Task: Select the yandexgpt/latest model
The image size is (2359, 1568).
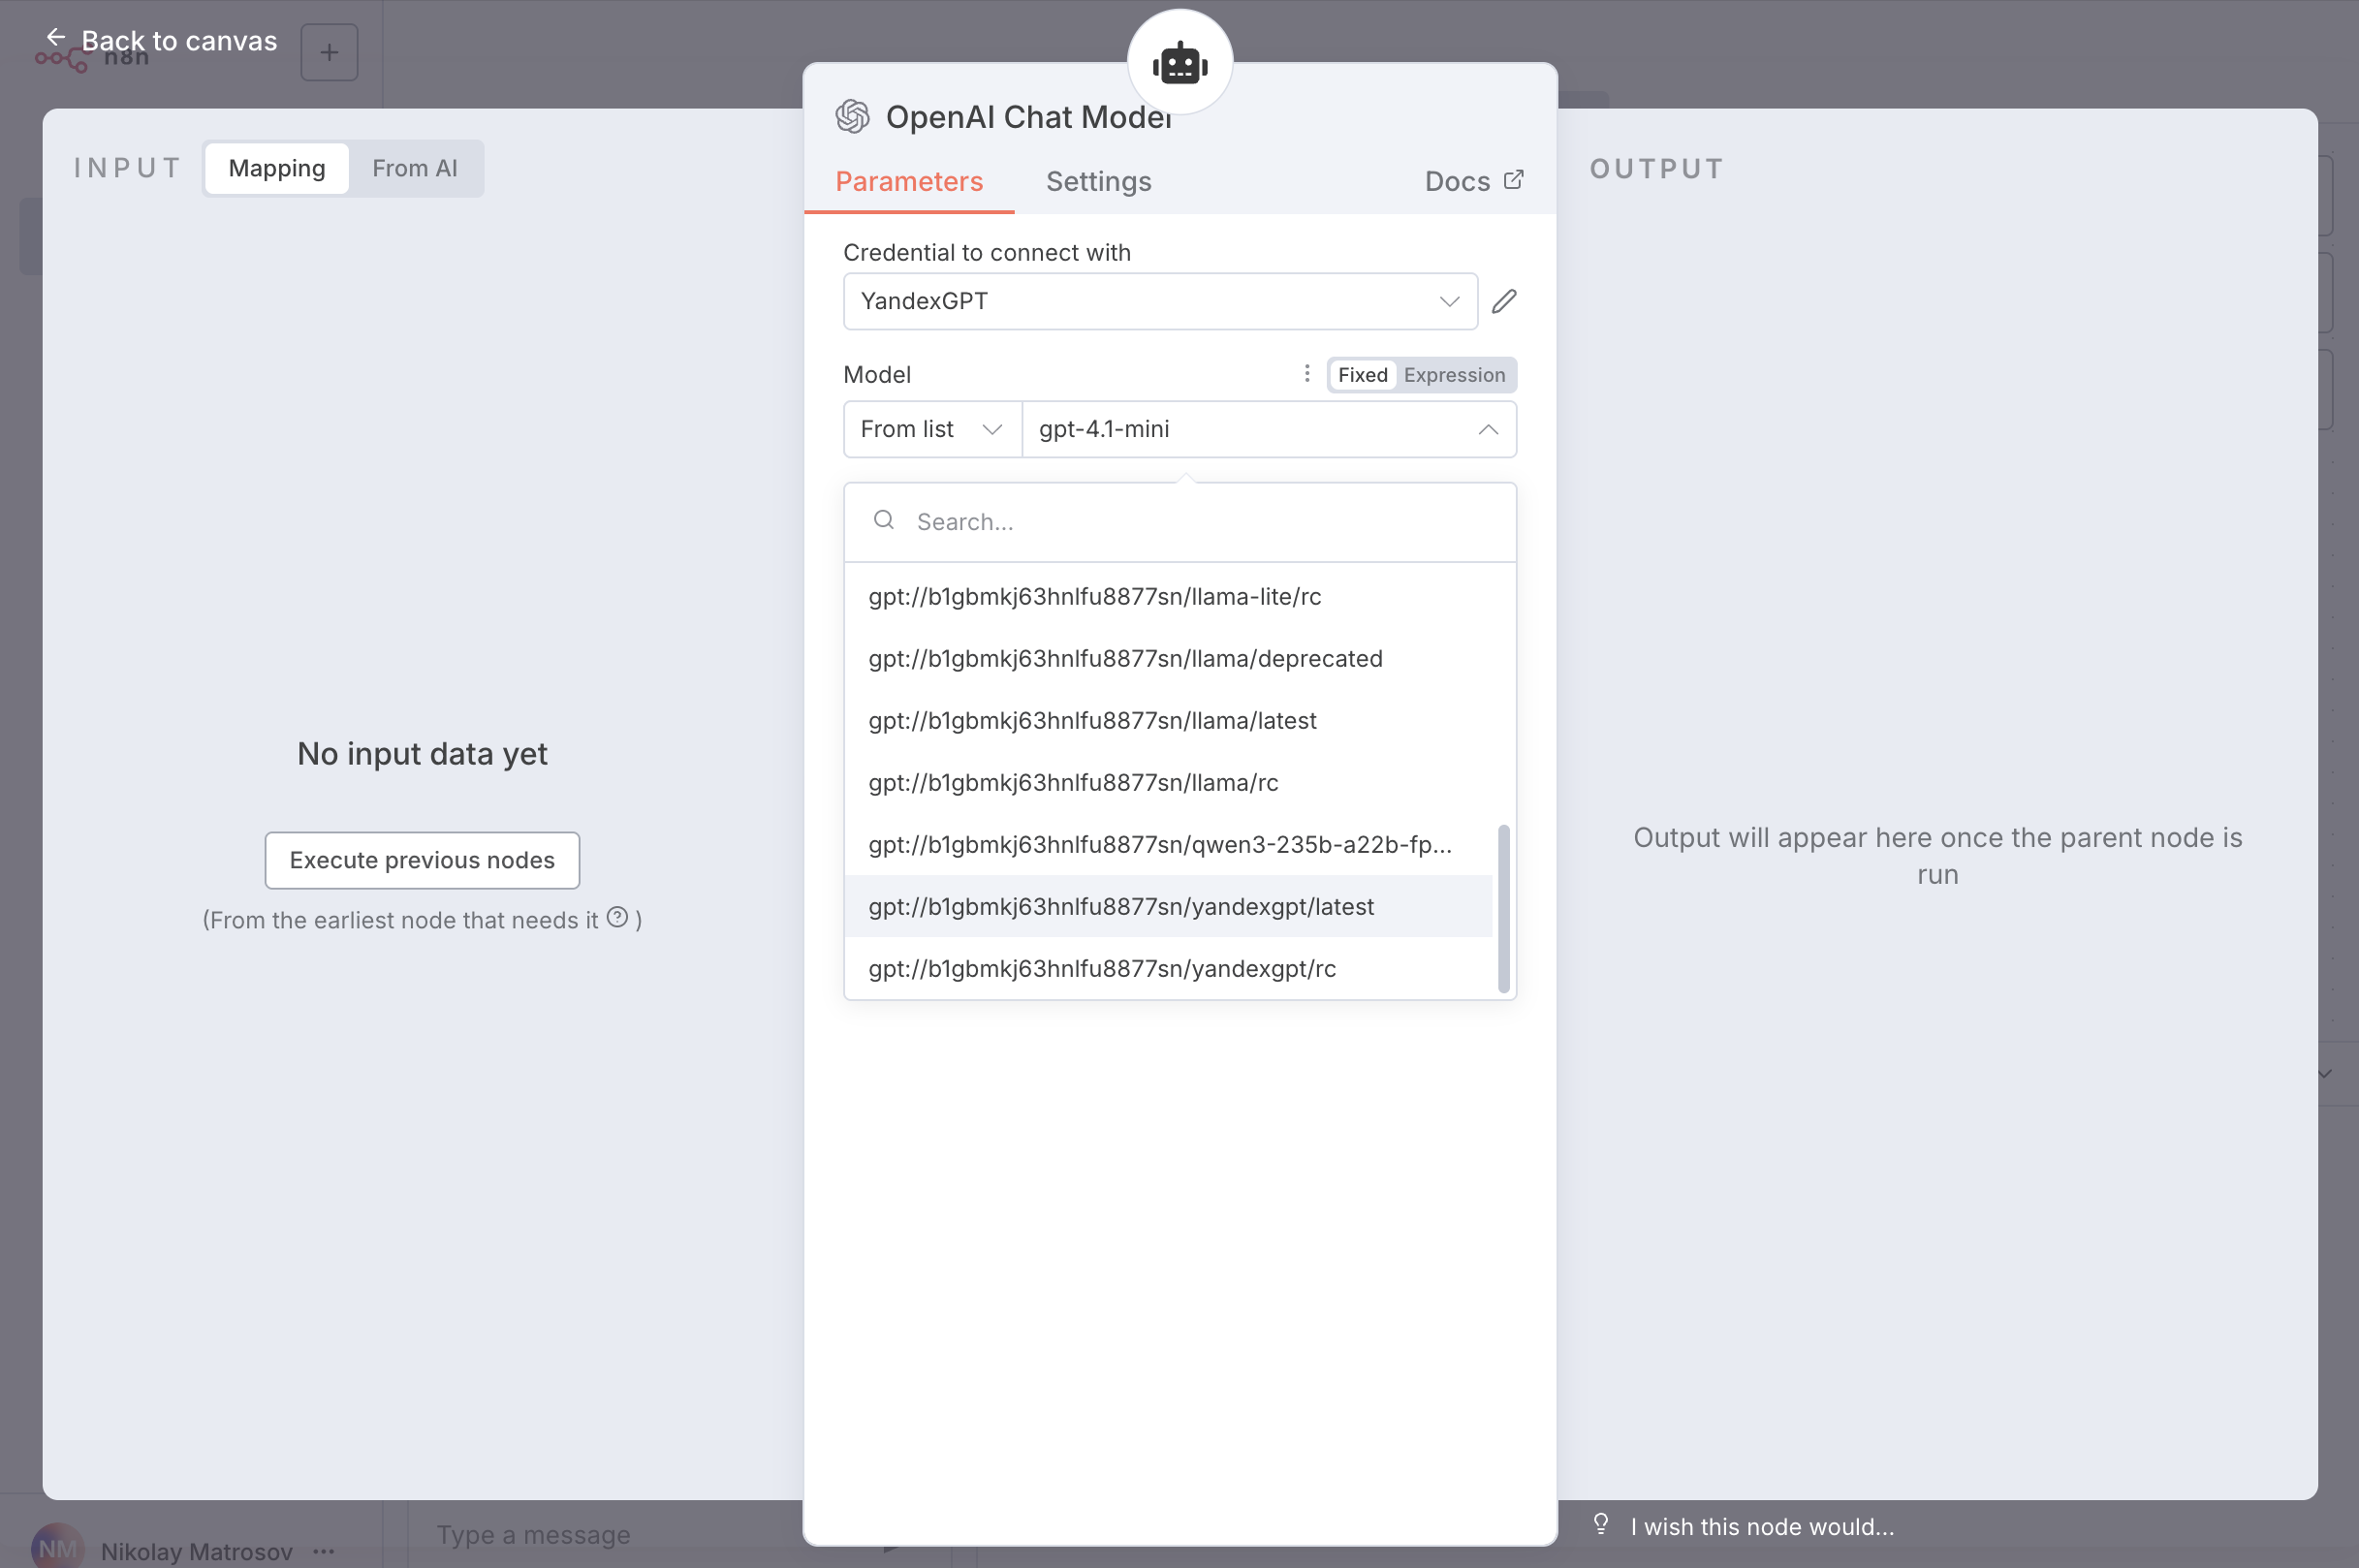Action: 1168,906
